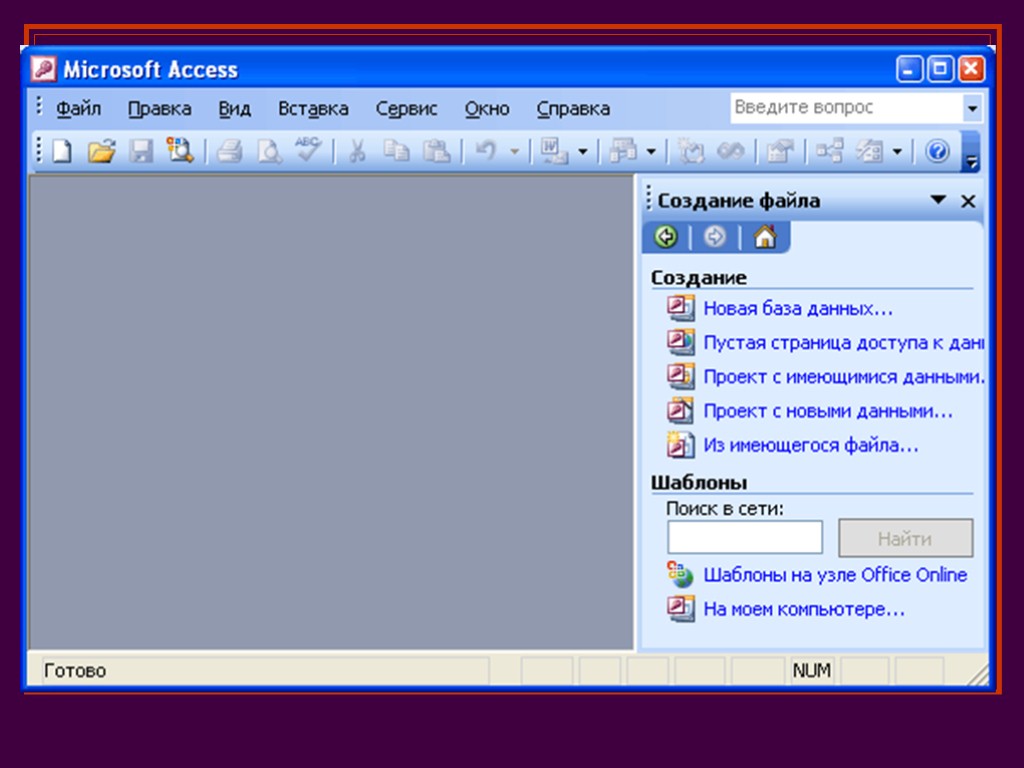Click the New Object toolbar icon

point(869,152)
